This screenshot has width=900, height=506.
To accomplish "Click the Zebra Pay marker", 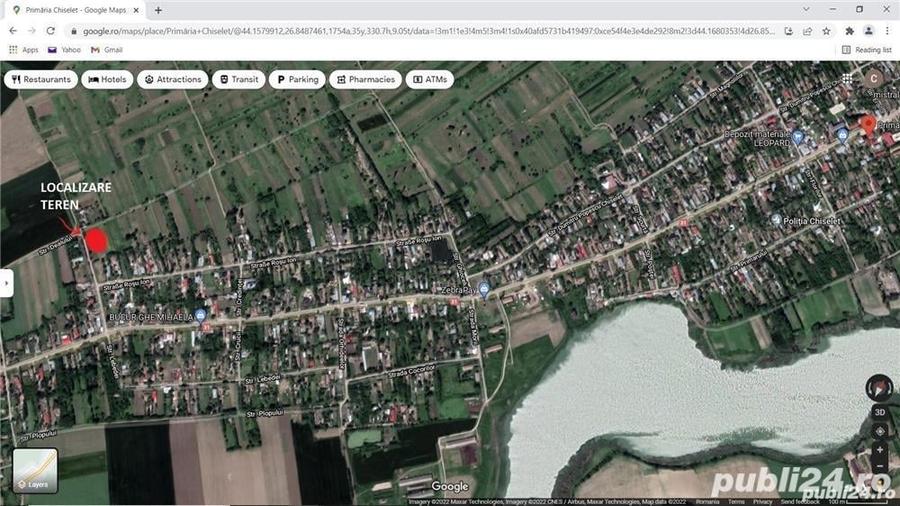I will [x=484, y=290].
